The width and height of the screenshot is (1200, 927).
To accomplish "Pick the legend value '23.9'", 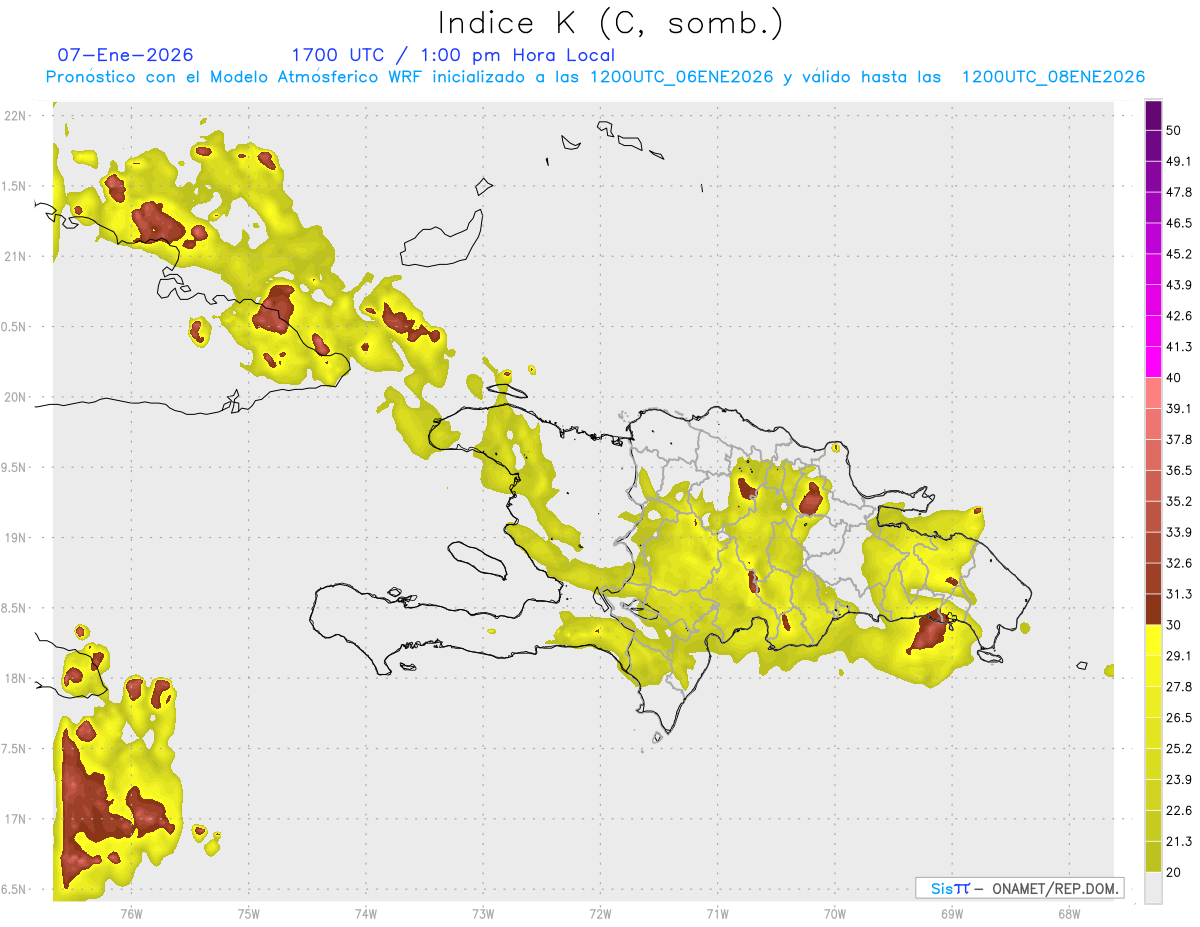I will pos(1178,780).
